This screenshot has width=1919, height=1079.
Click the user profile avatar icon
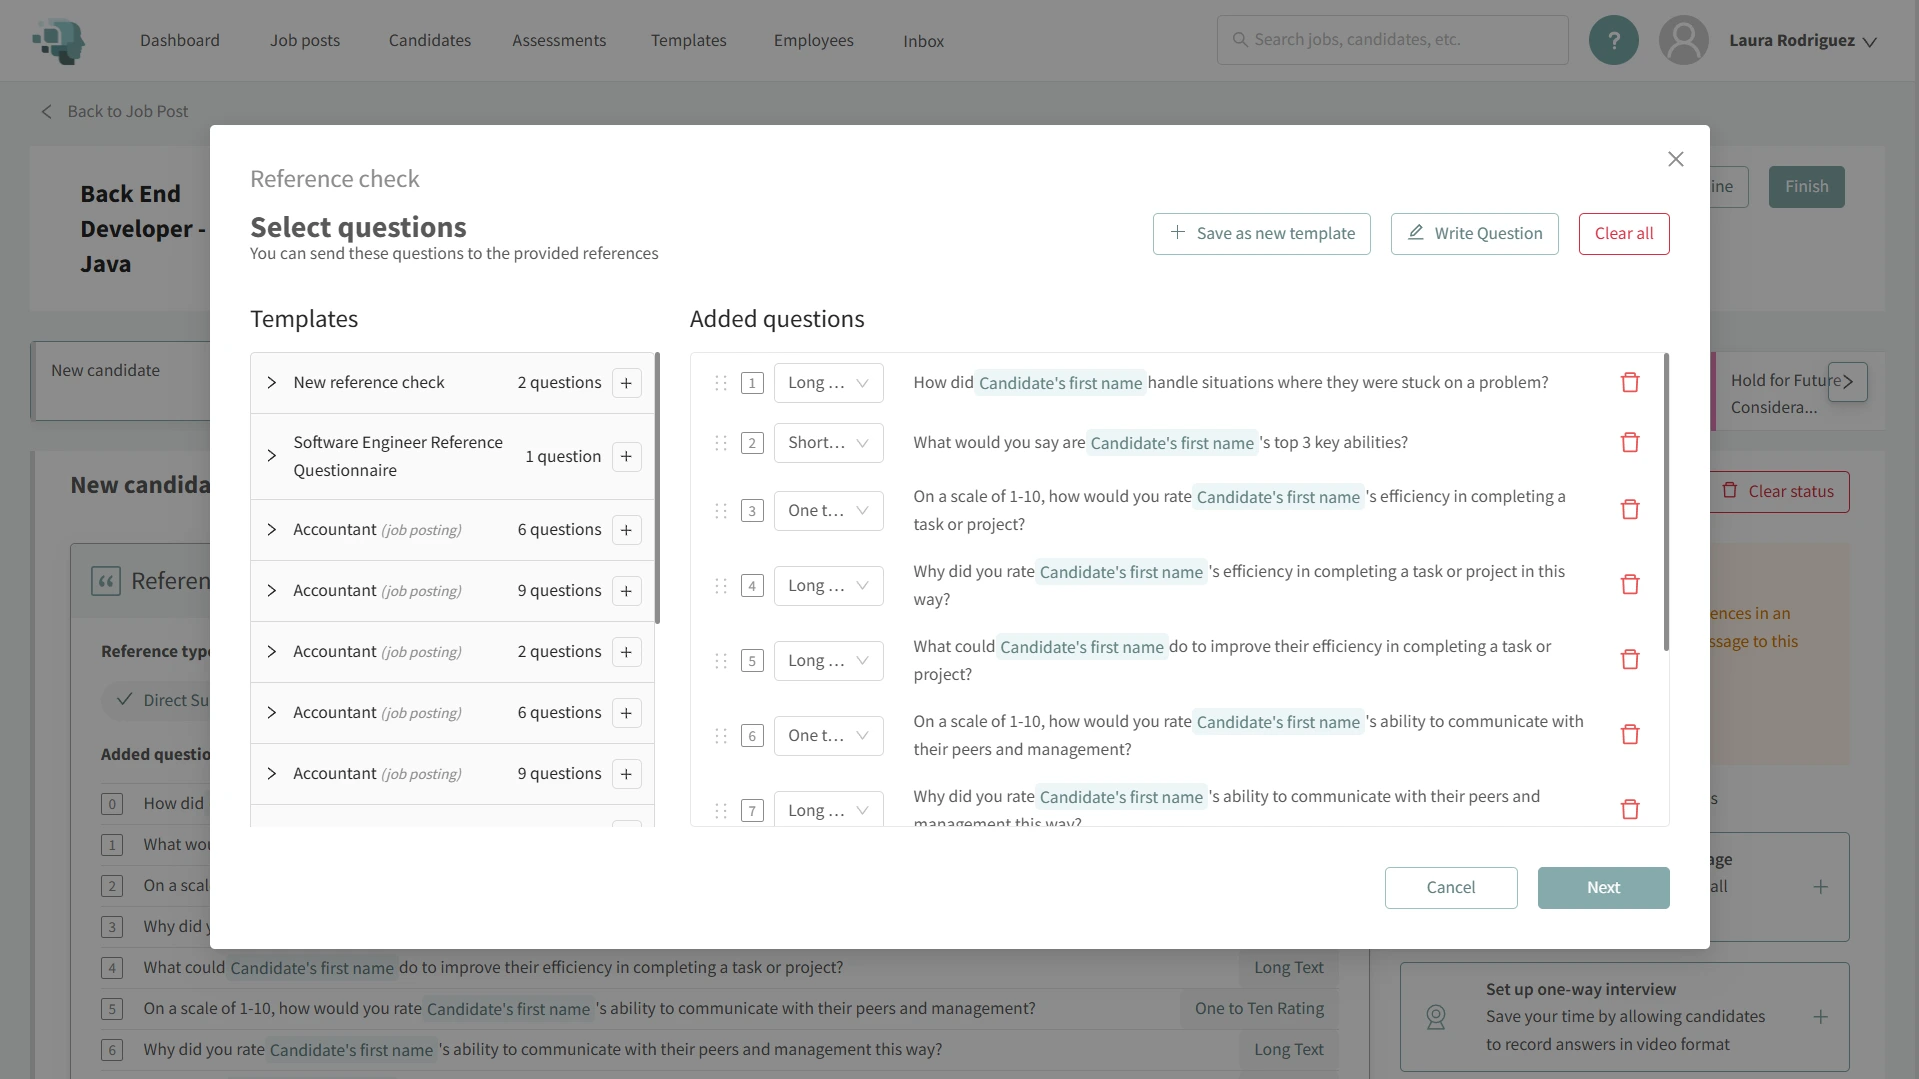click(1683, 40)
